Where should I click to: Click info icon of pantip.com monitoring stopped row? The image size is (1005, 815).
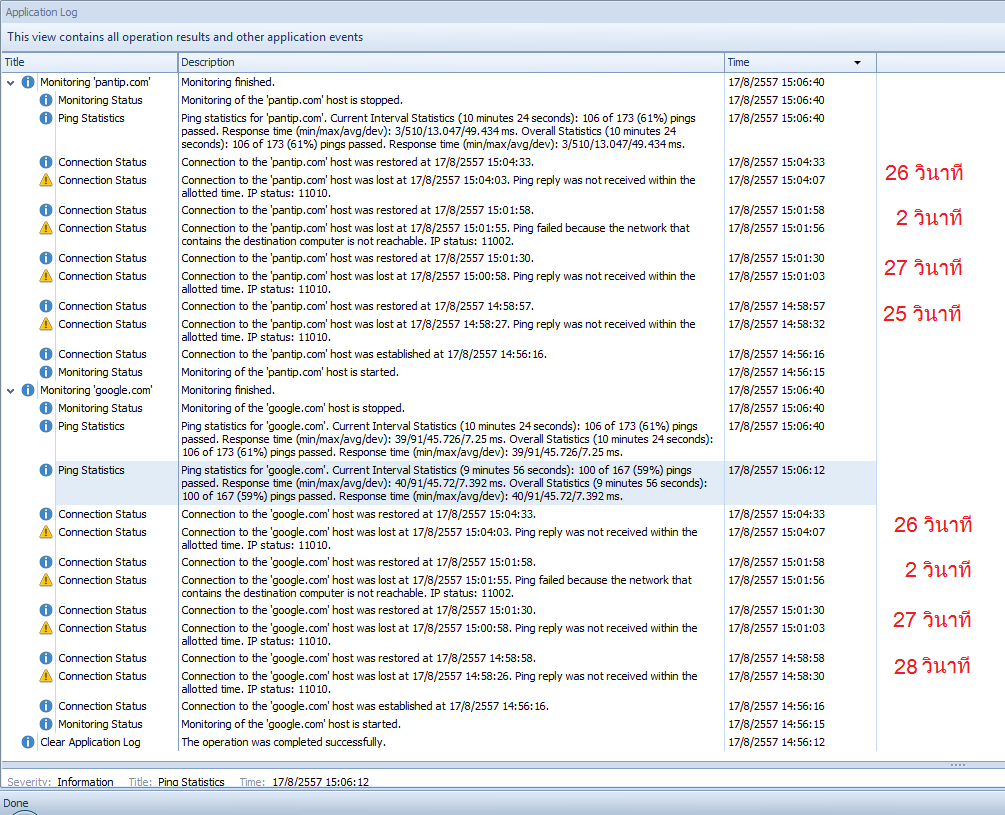(x=46, y=100)
